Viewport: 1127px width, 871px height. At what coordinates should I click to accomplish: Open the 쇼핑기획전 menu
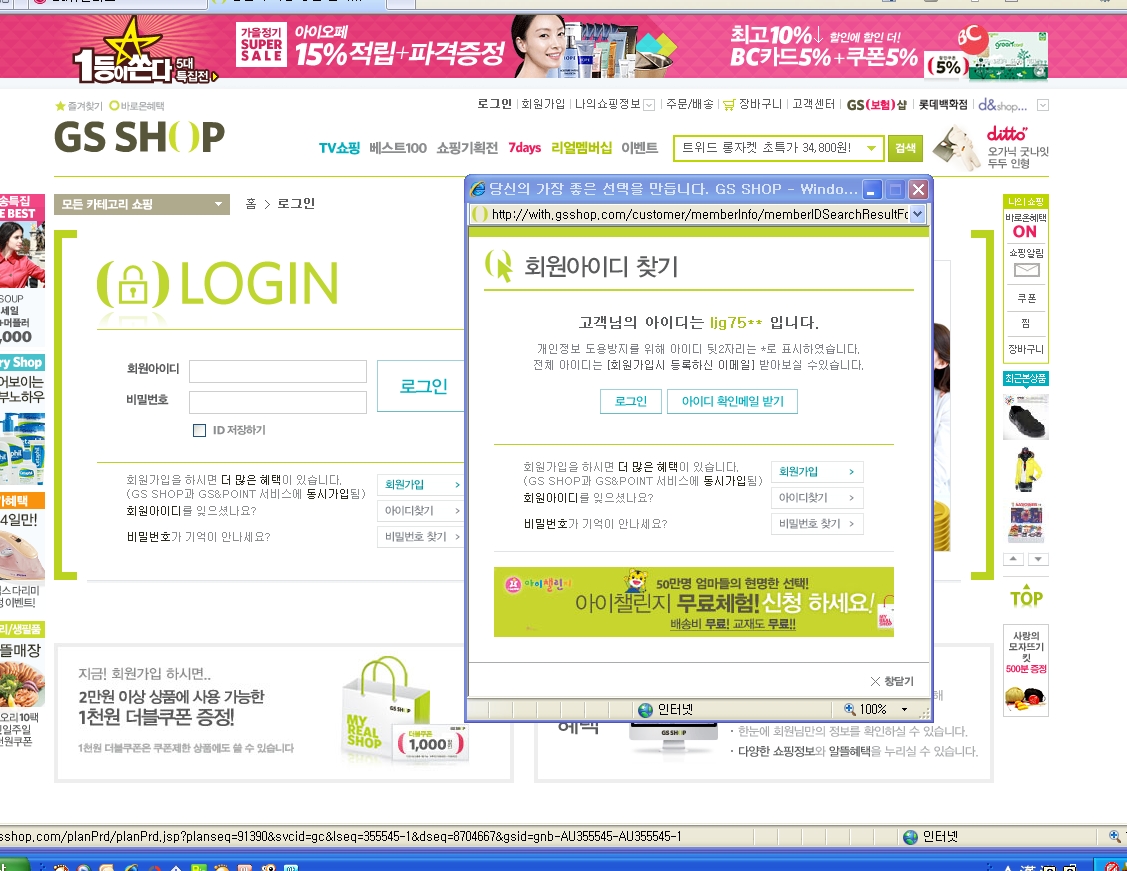pos(467,148)
